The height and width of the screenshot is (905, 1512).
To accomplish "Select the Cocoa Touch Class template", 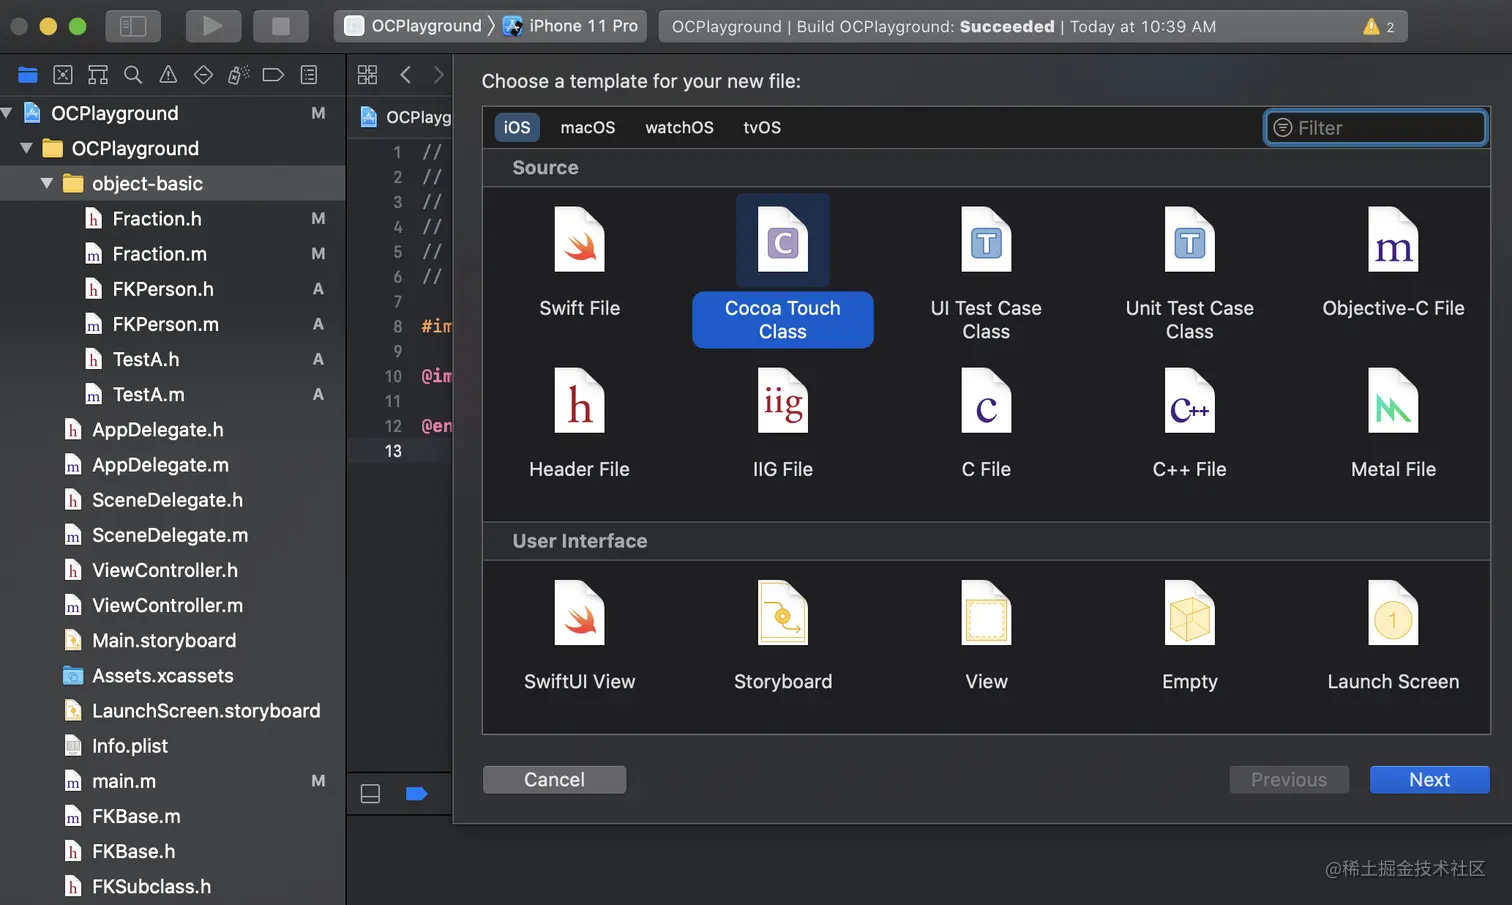I will (782, 270).
